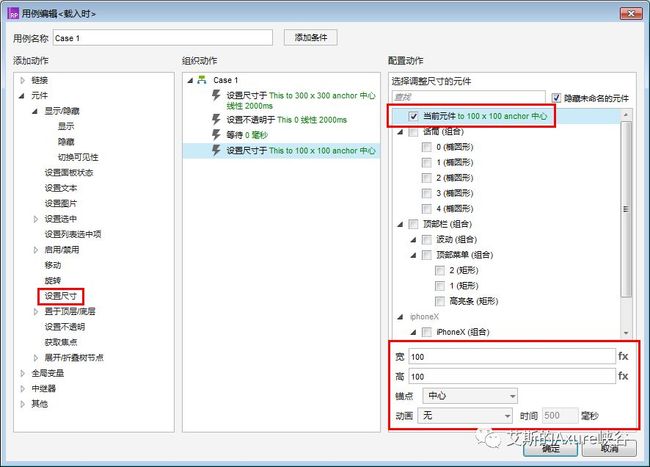The height and width of the screenshot is (467, 650).
Task: Click the fx icon beside the height field
Action: click(623, 376)
